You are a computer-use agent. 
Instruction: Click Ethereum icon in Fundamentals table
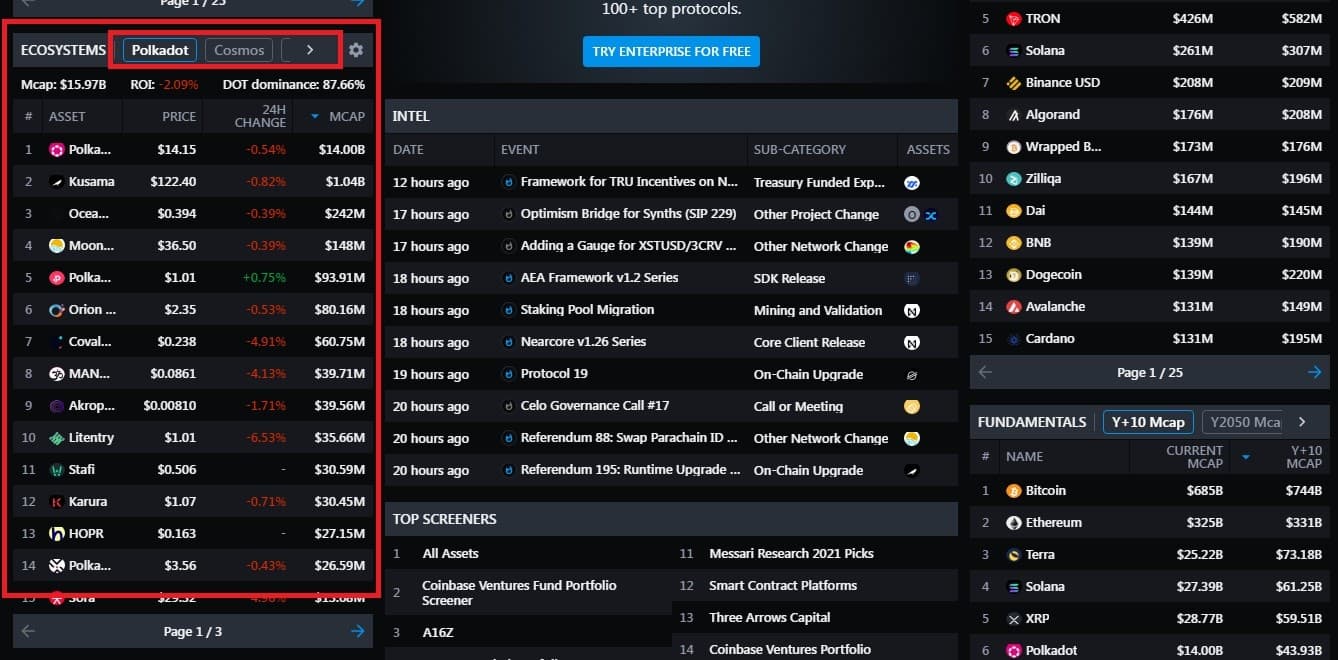[1014, 523]
